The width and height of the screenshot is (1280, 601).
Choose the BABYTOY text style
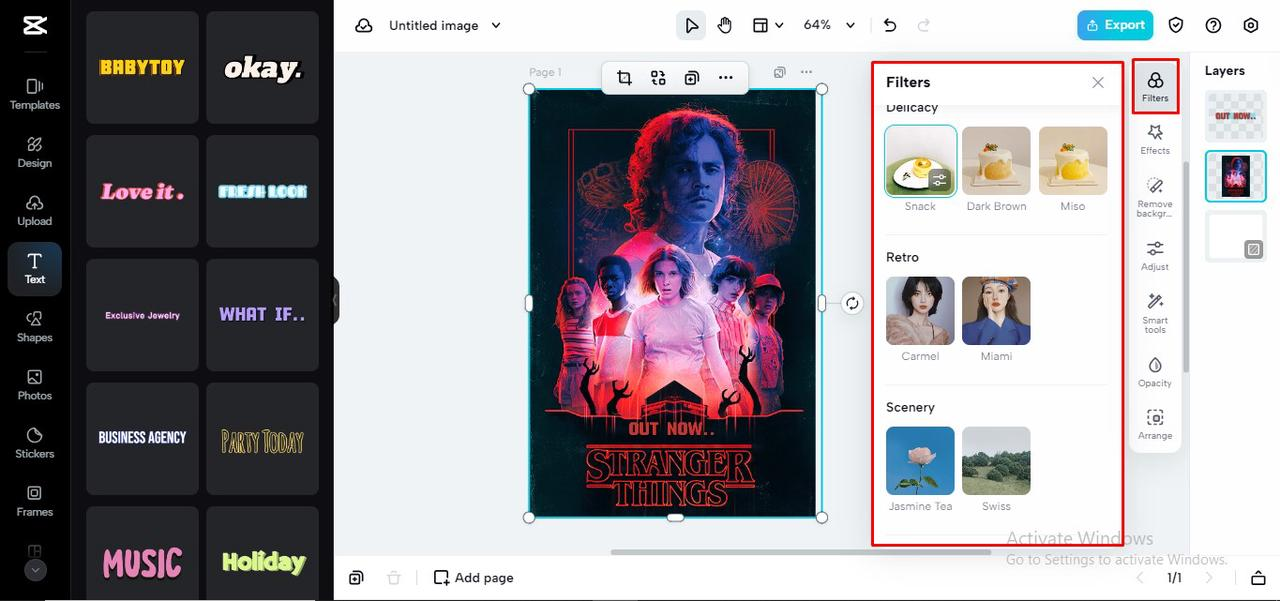pos(142,68)
